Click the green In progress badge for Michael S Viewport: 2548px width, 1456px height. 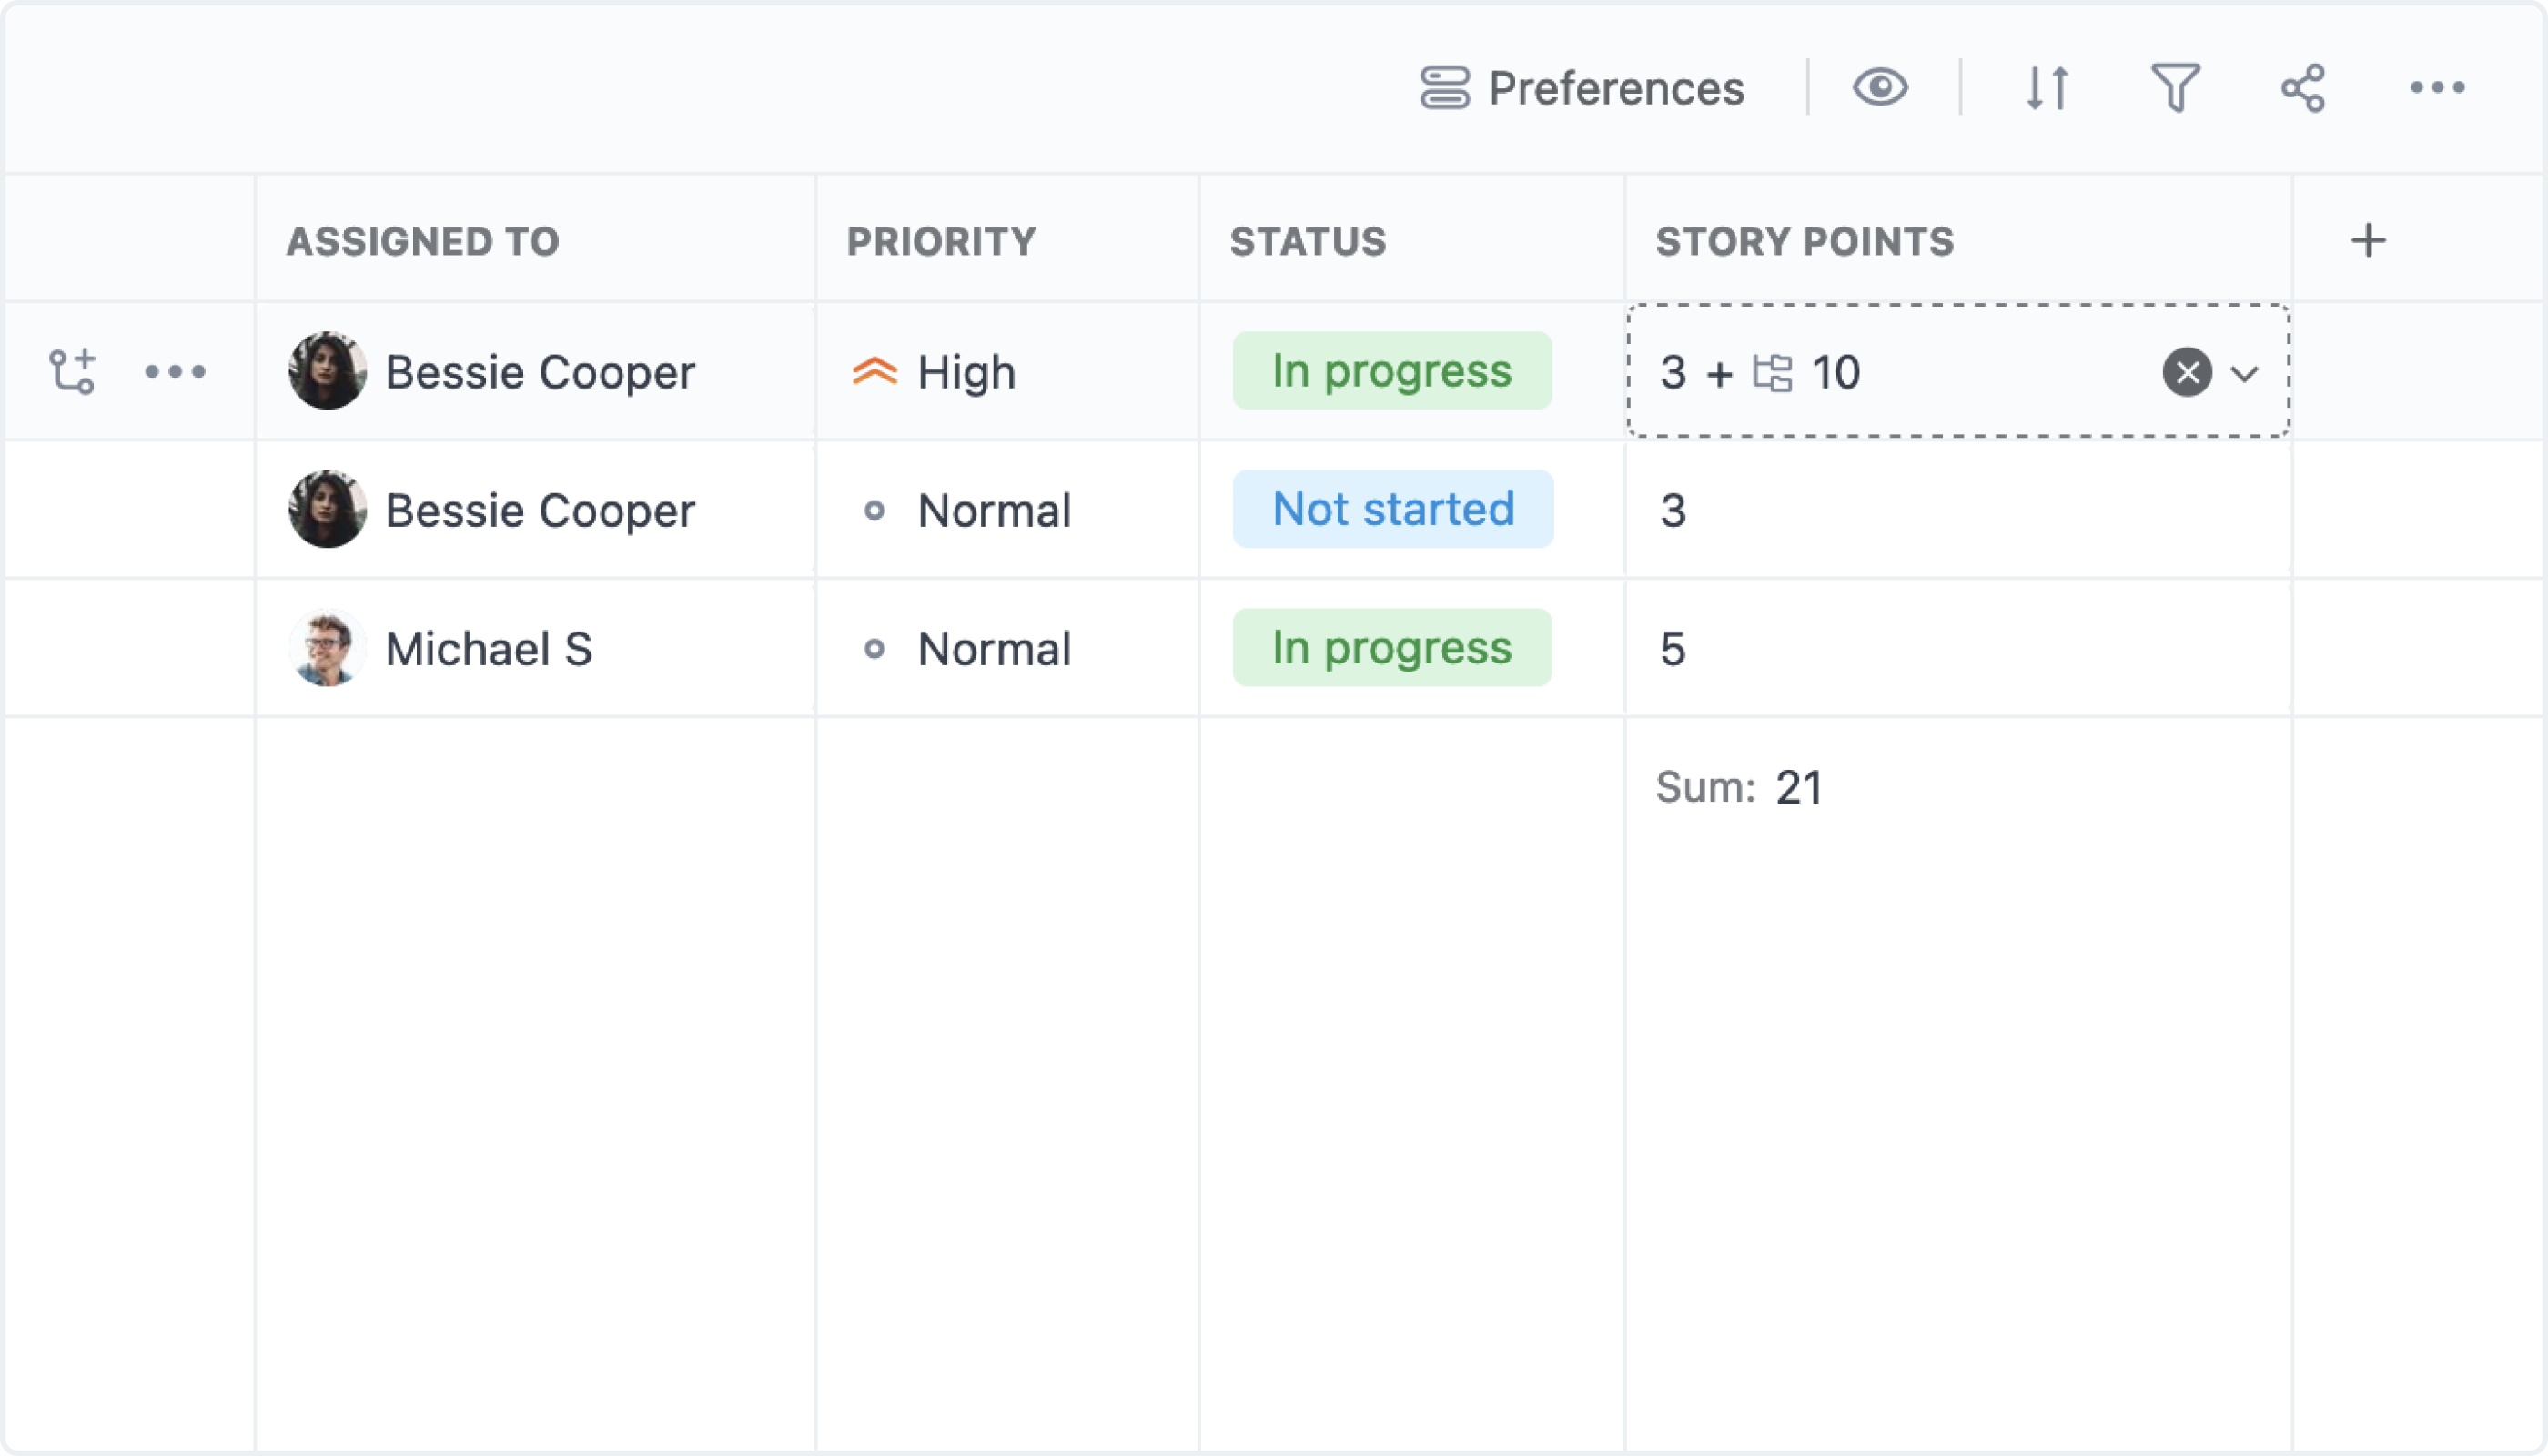[x=1392, y=647]
